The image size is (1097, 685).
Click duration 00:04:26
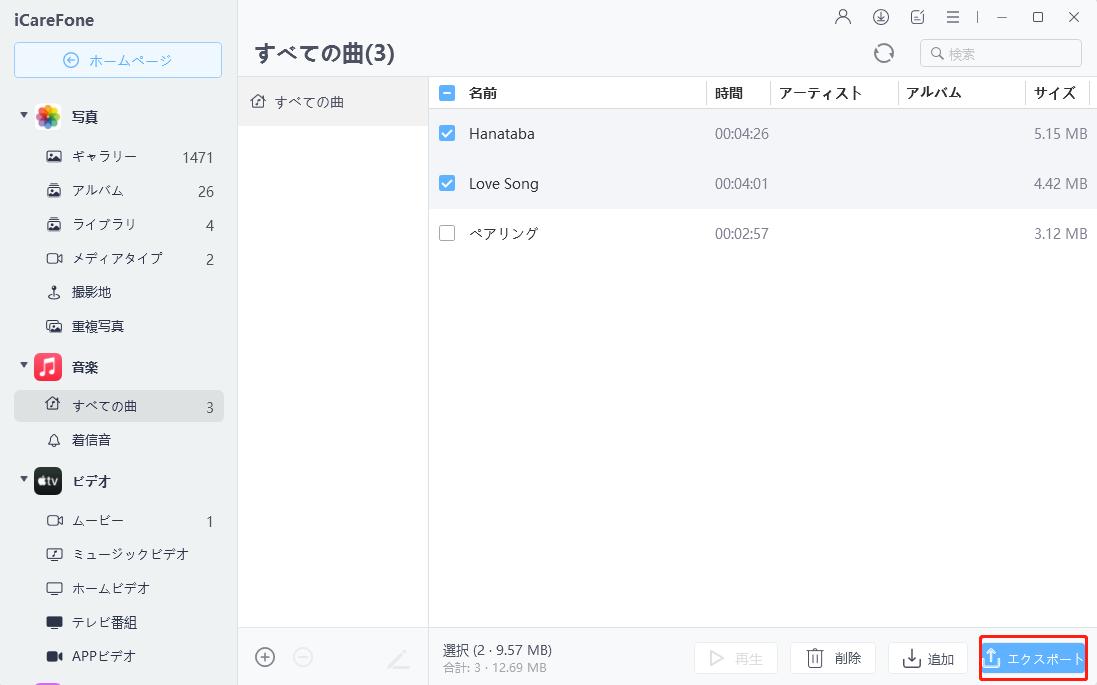[x=742, y=134]
